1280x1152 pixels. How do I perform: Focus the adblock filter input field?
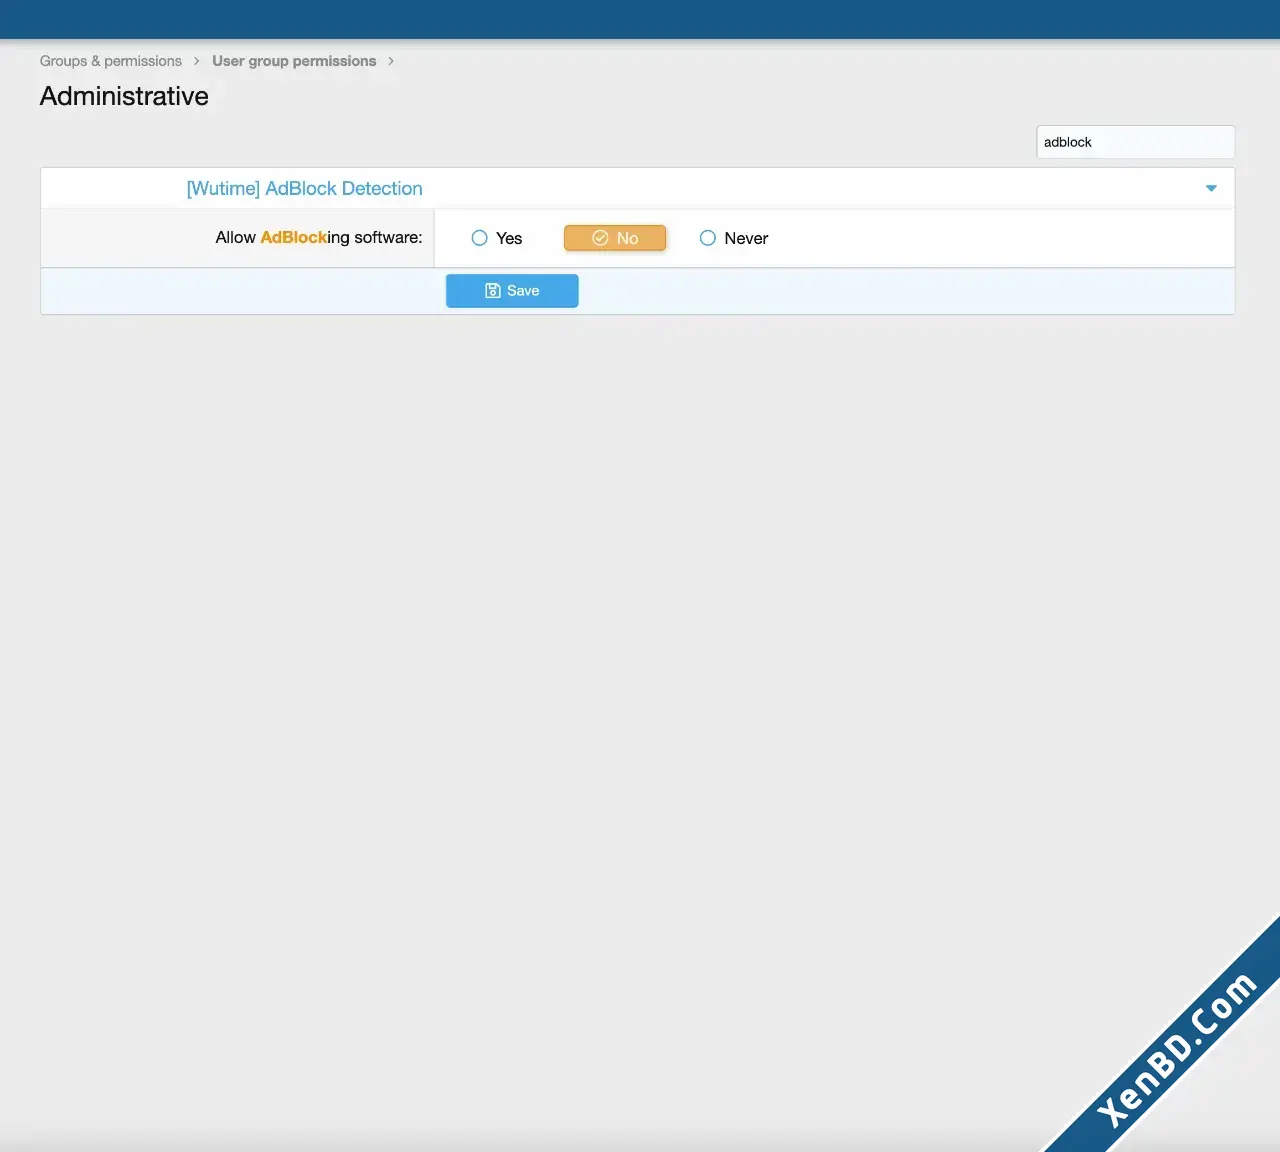coord(1135,142)
